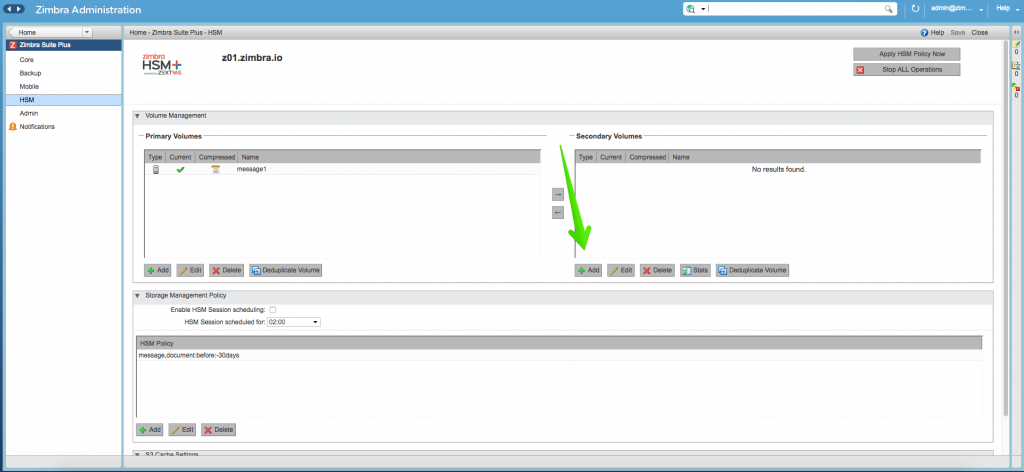Edit the selected secondary volume
This screenshot has width=1024, height=472.
pos(621,270)
